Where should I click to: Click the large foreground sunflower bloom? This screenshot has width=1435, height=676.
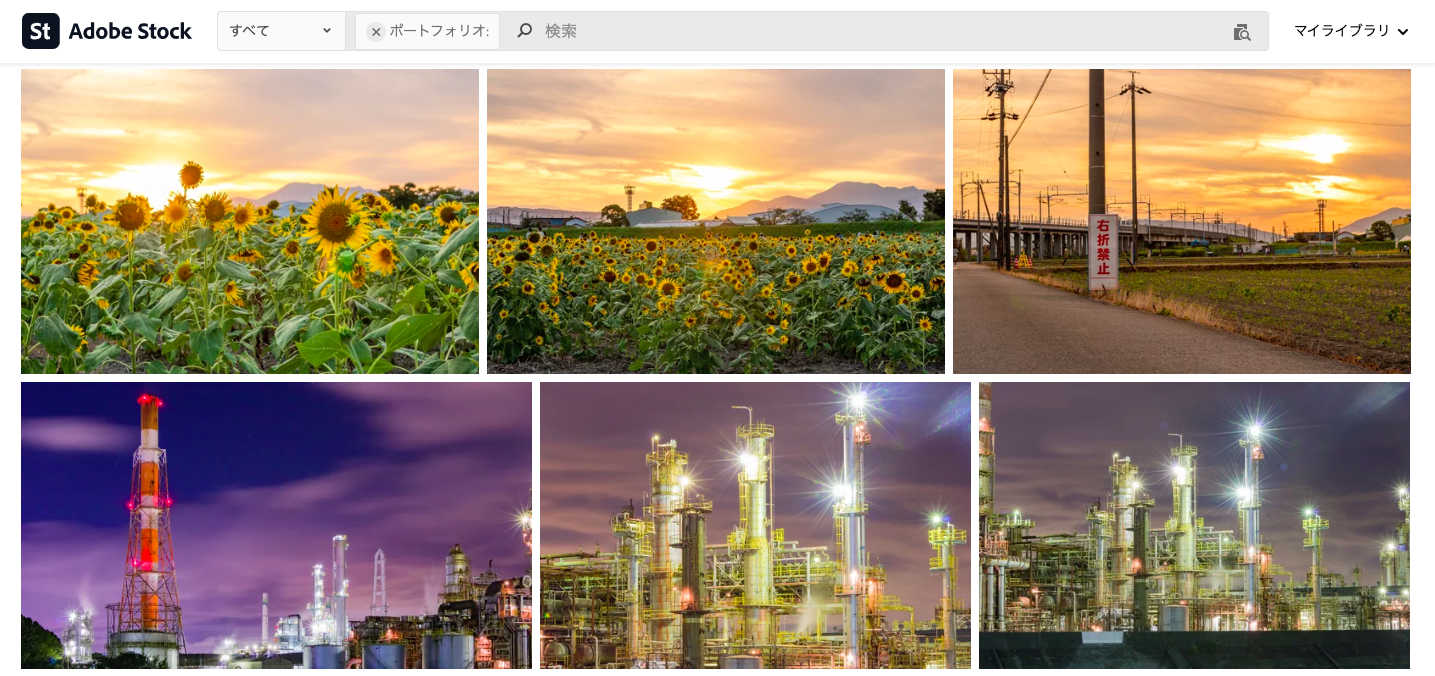[x=334, y=222]
